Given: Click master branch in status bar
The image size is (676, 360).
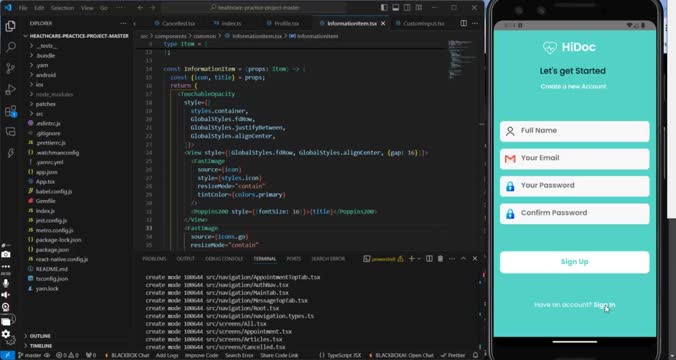Looking at the screenshot, I should [30, 356].
